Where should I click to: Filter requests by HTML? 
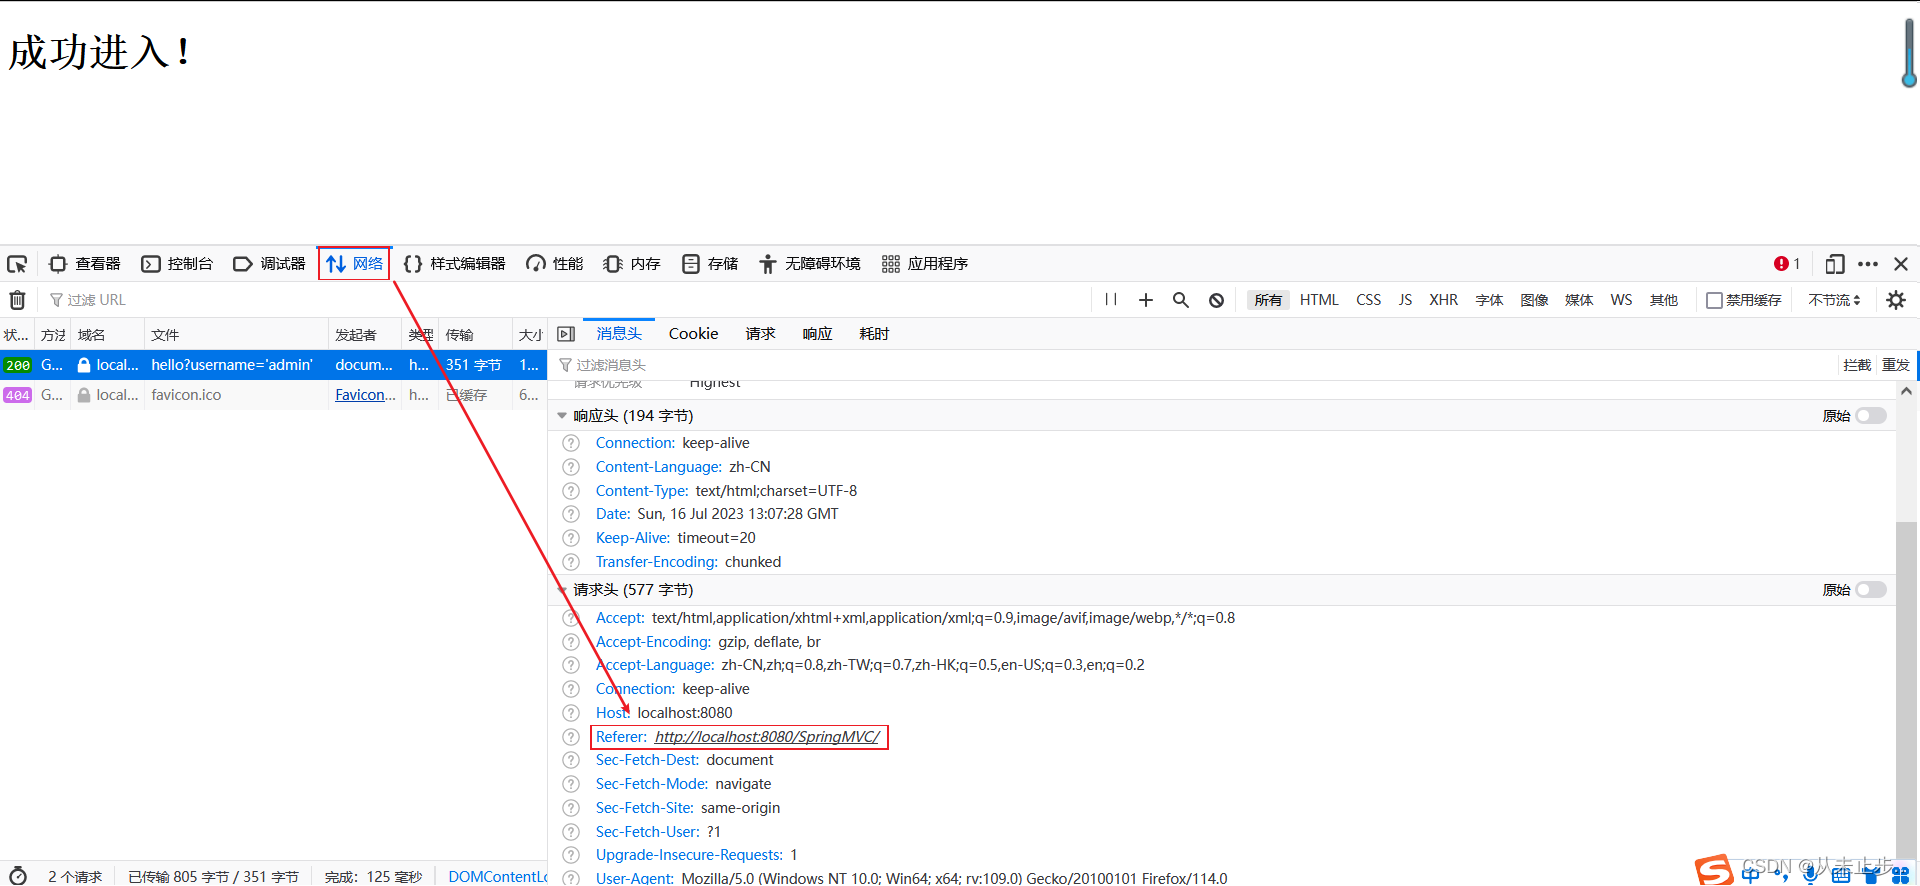(1319, 300)
